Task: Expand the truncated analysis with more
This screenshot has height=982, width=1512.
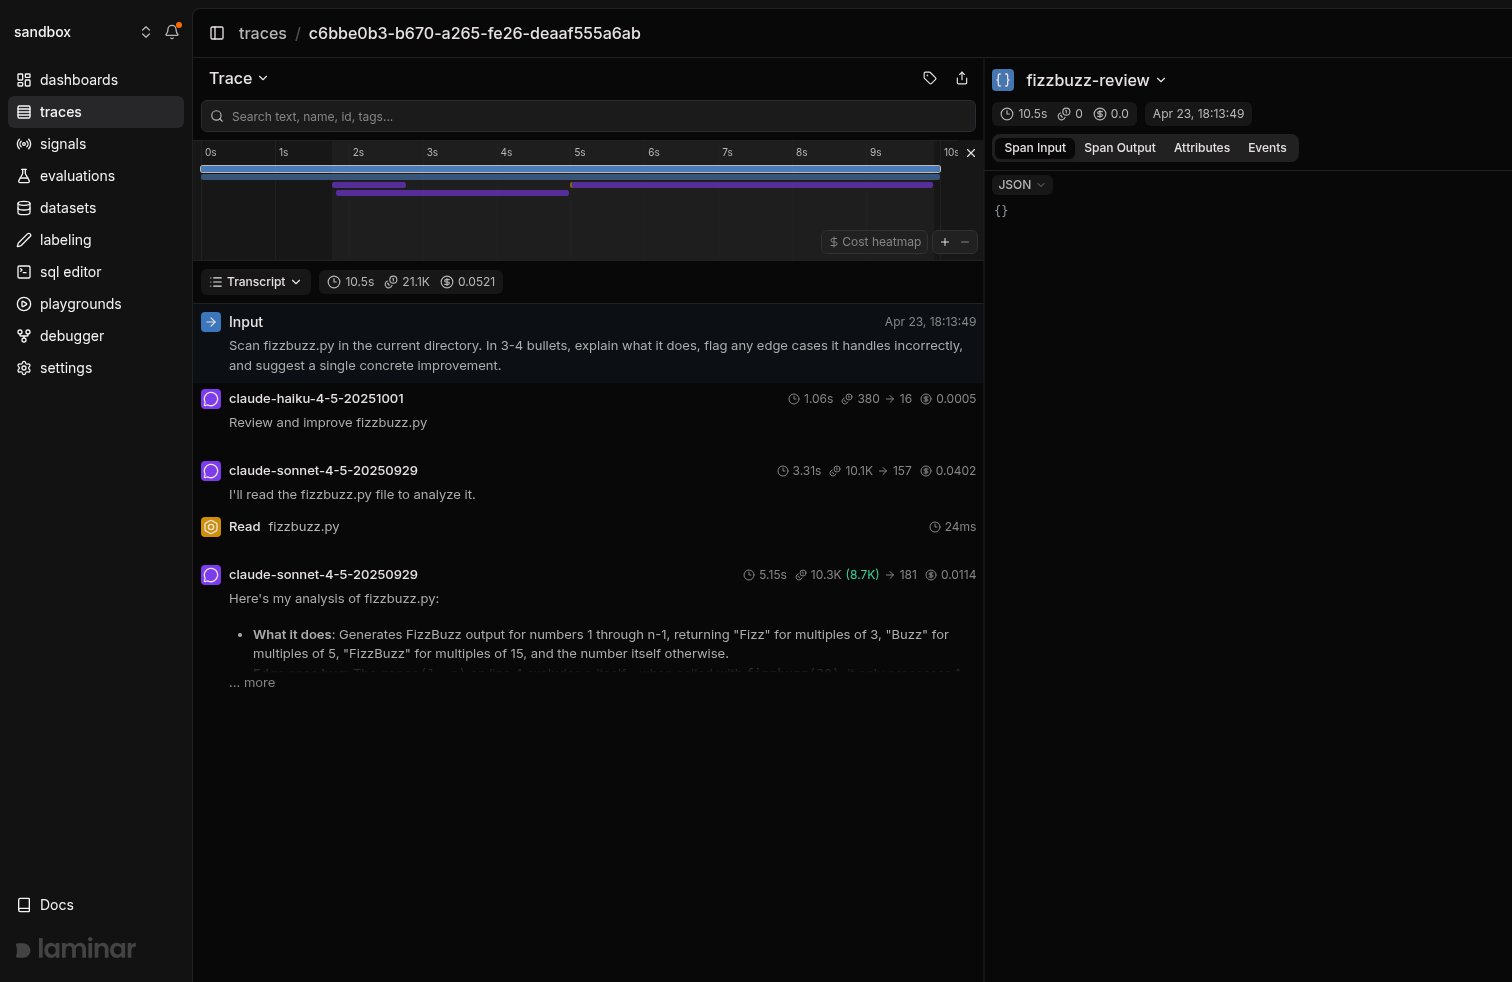Action: click(252, 683)
